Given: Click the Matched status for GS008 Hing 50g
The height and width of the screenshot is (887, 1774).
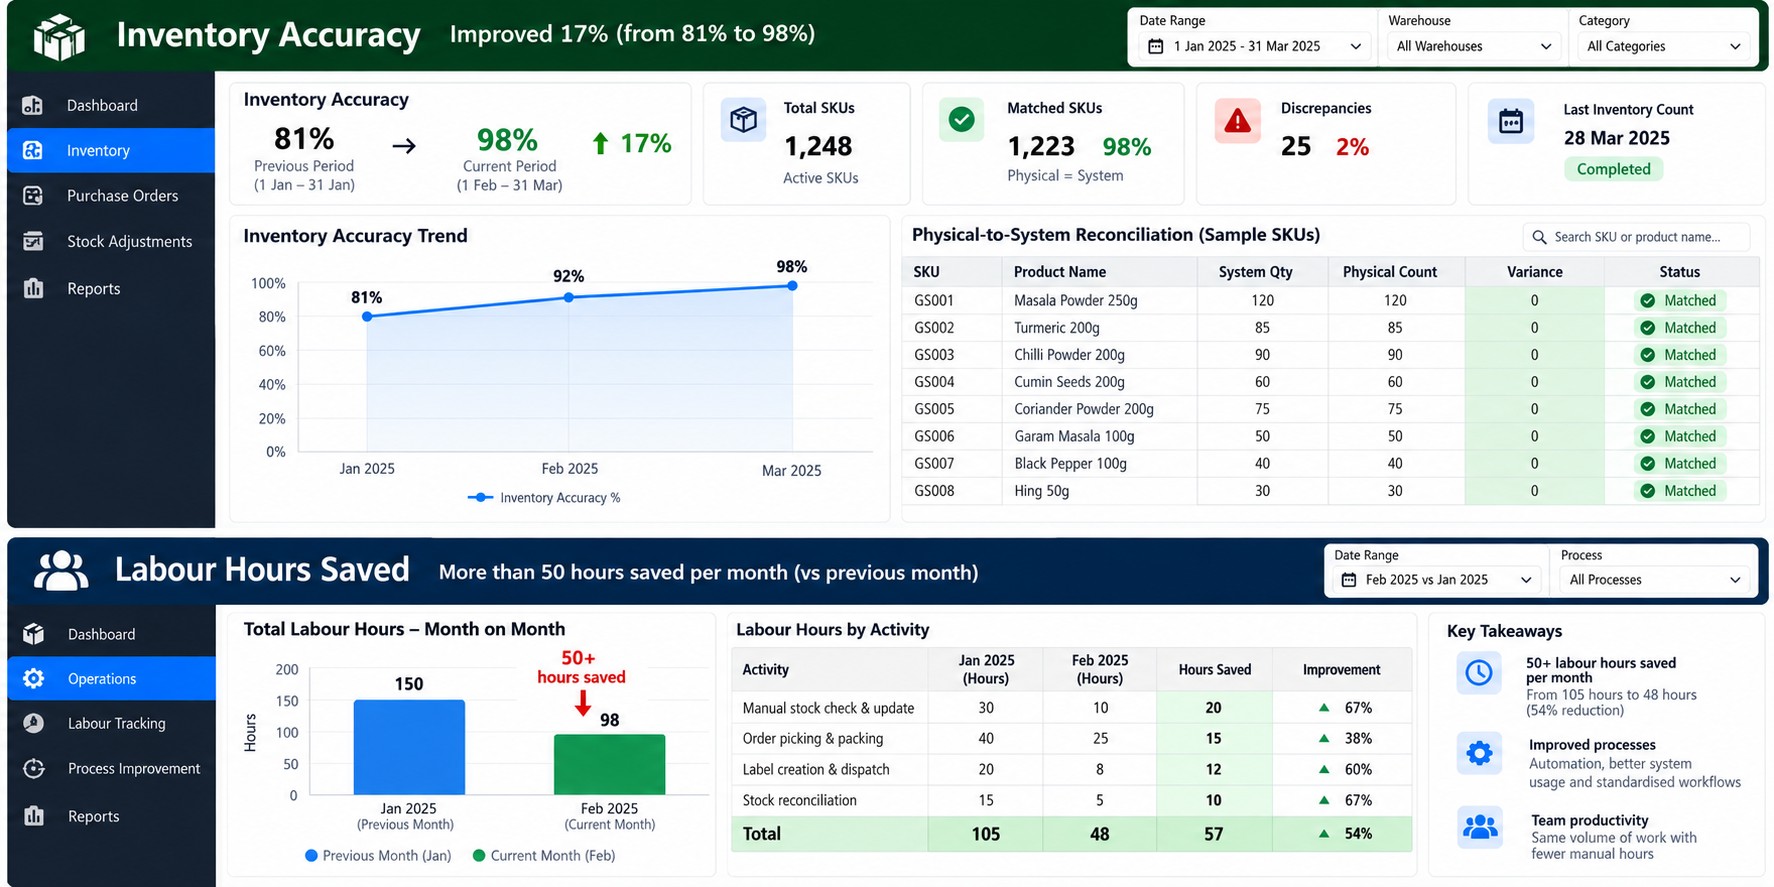Looking at the screenshot, I should [x=1678, y=491].
